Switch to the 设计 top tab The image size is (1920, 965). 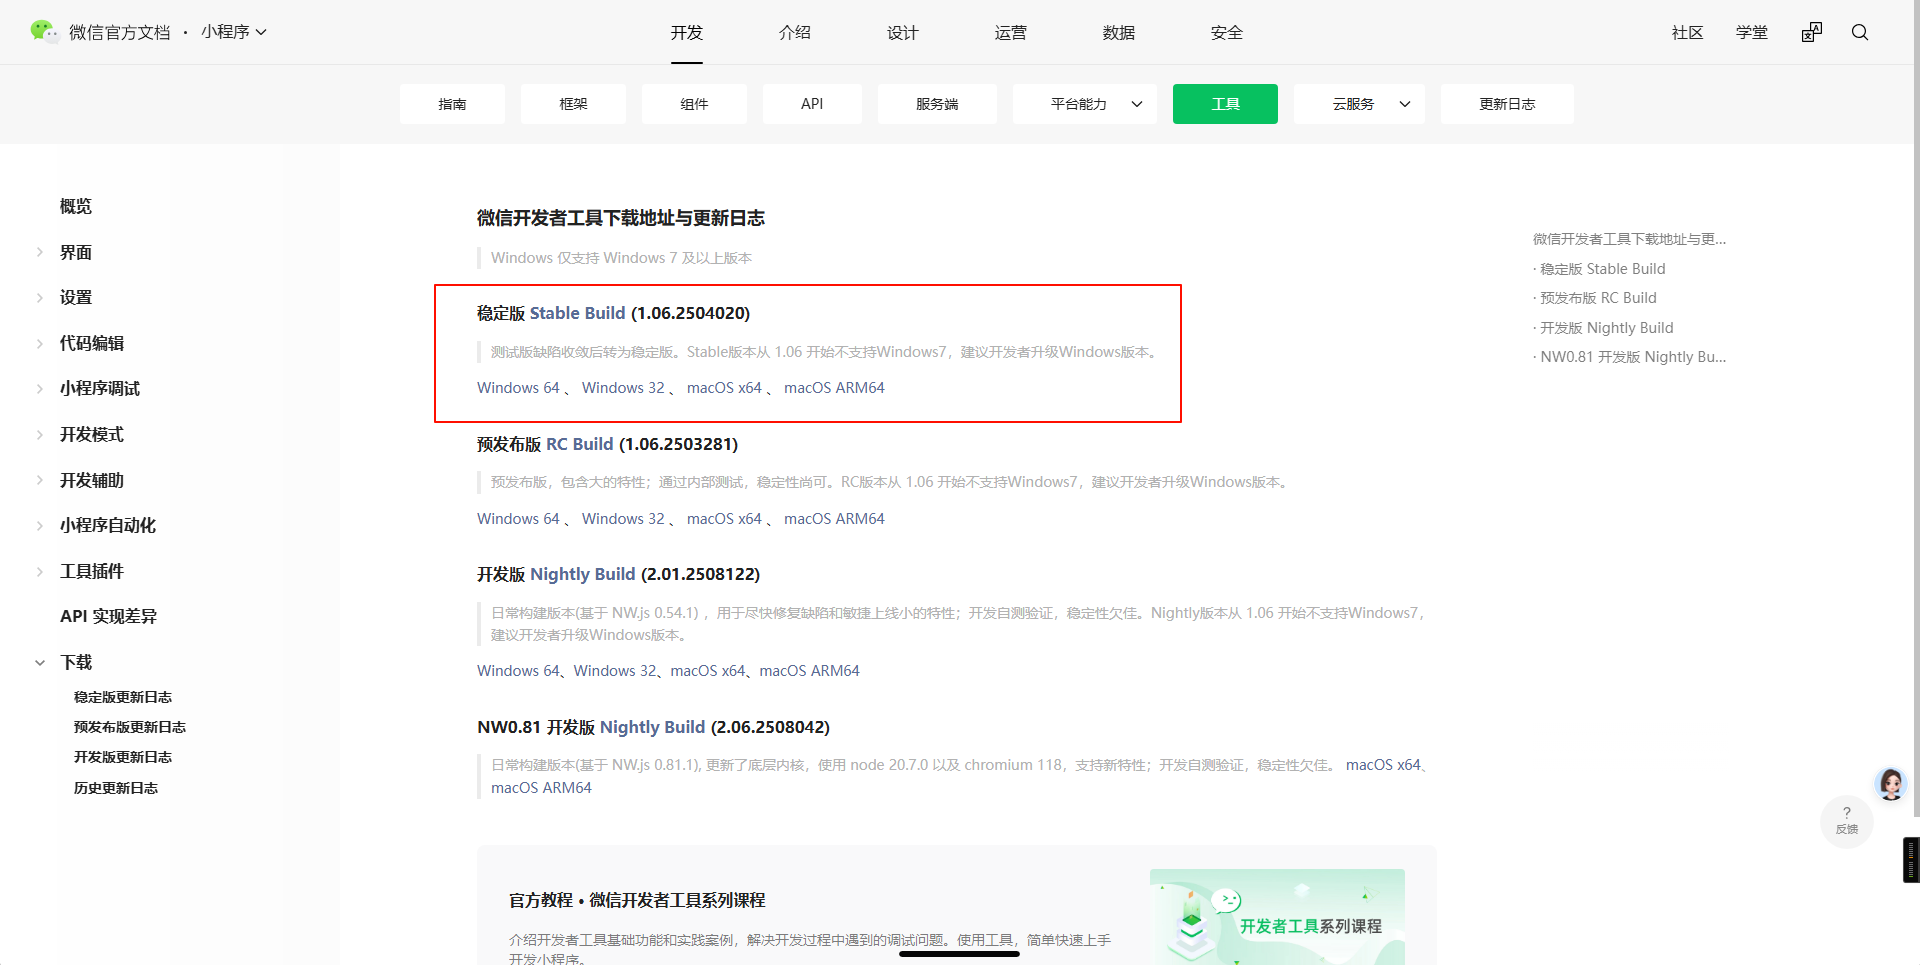coord(903,32)
